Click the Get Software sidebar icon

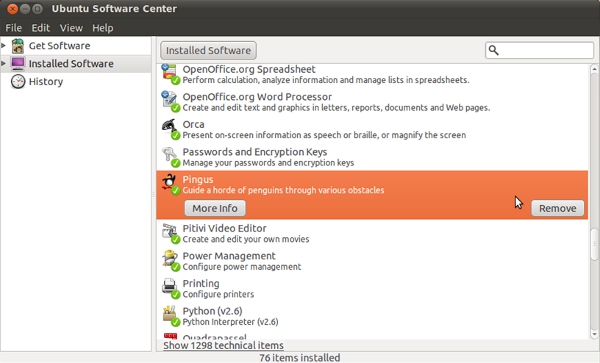18,46
